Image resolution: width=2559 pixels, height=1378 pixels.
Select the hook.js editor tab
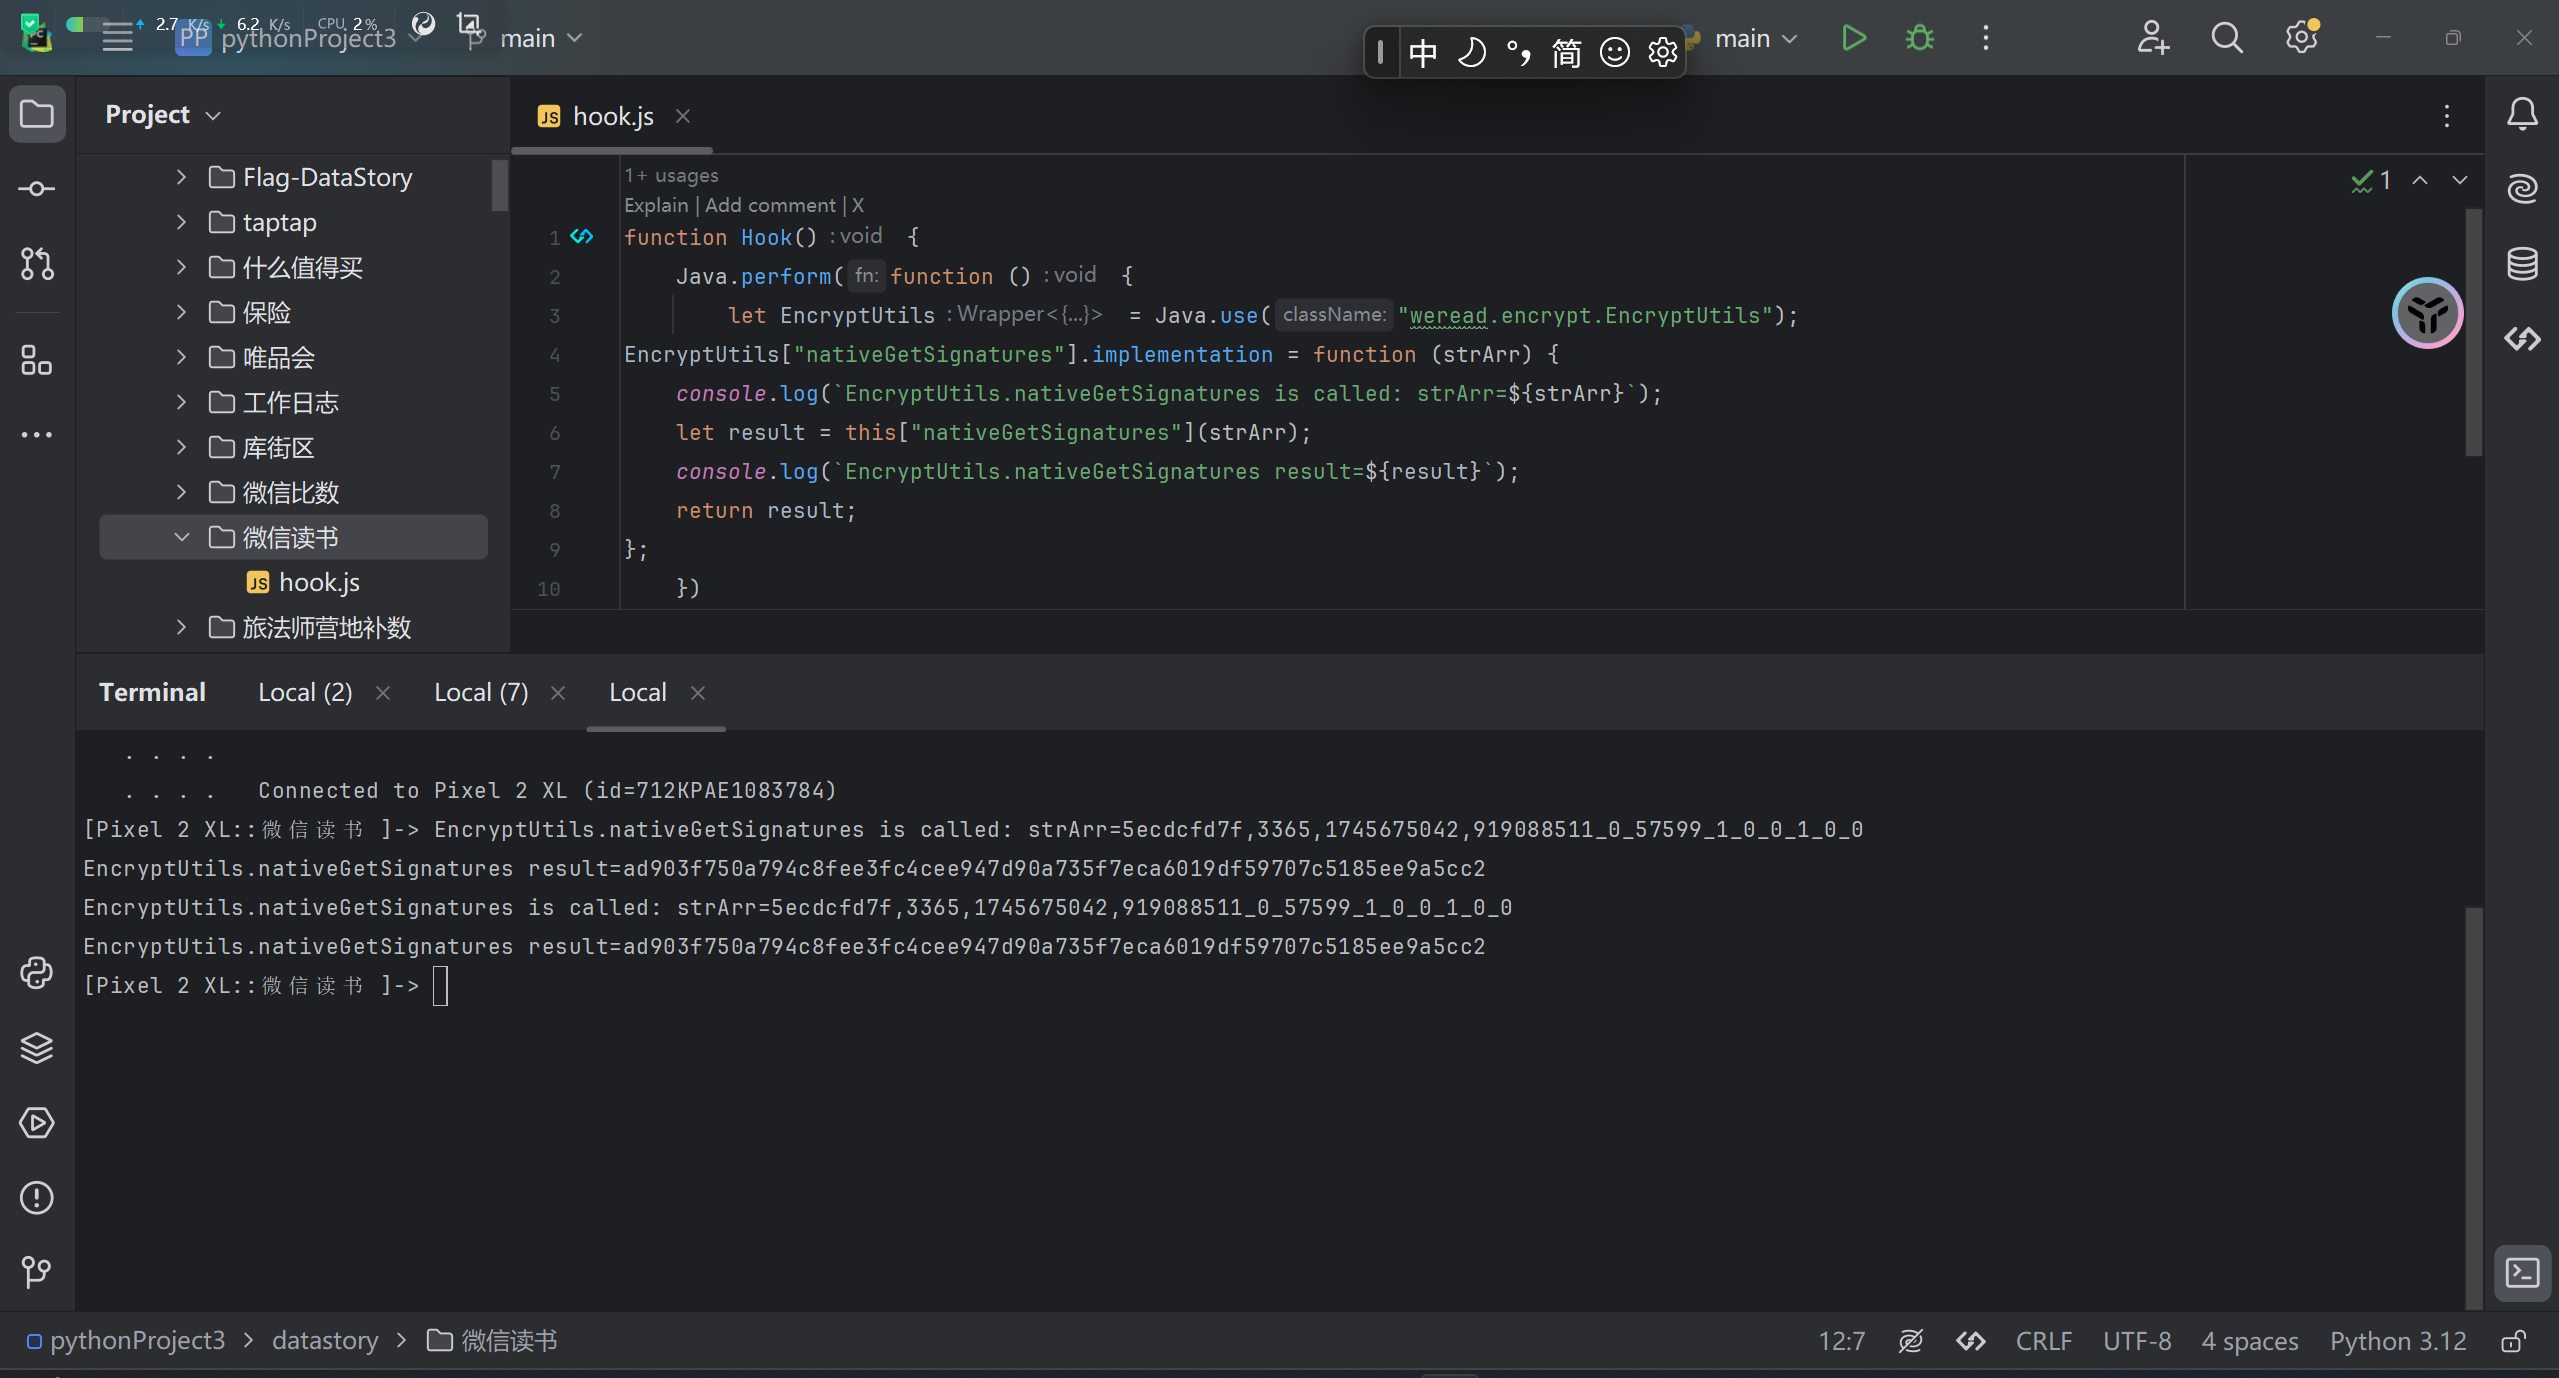(x=612, y=117)
